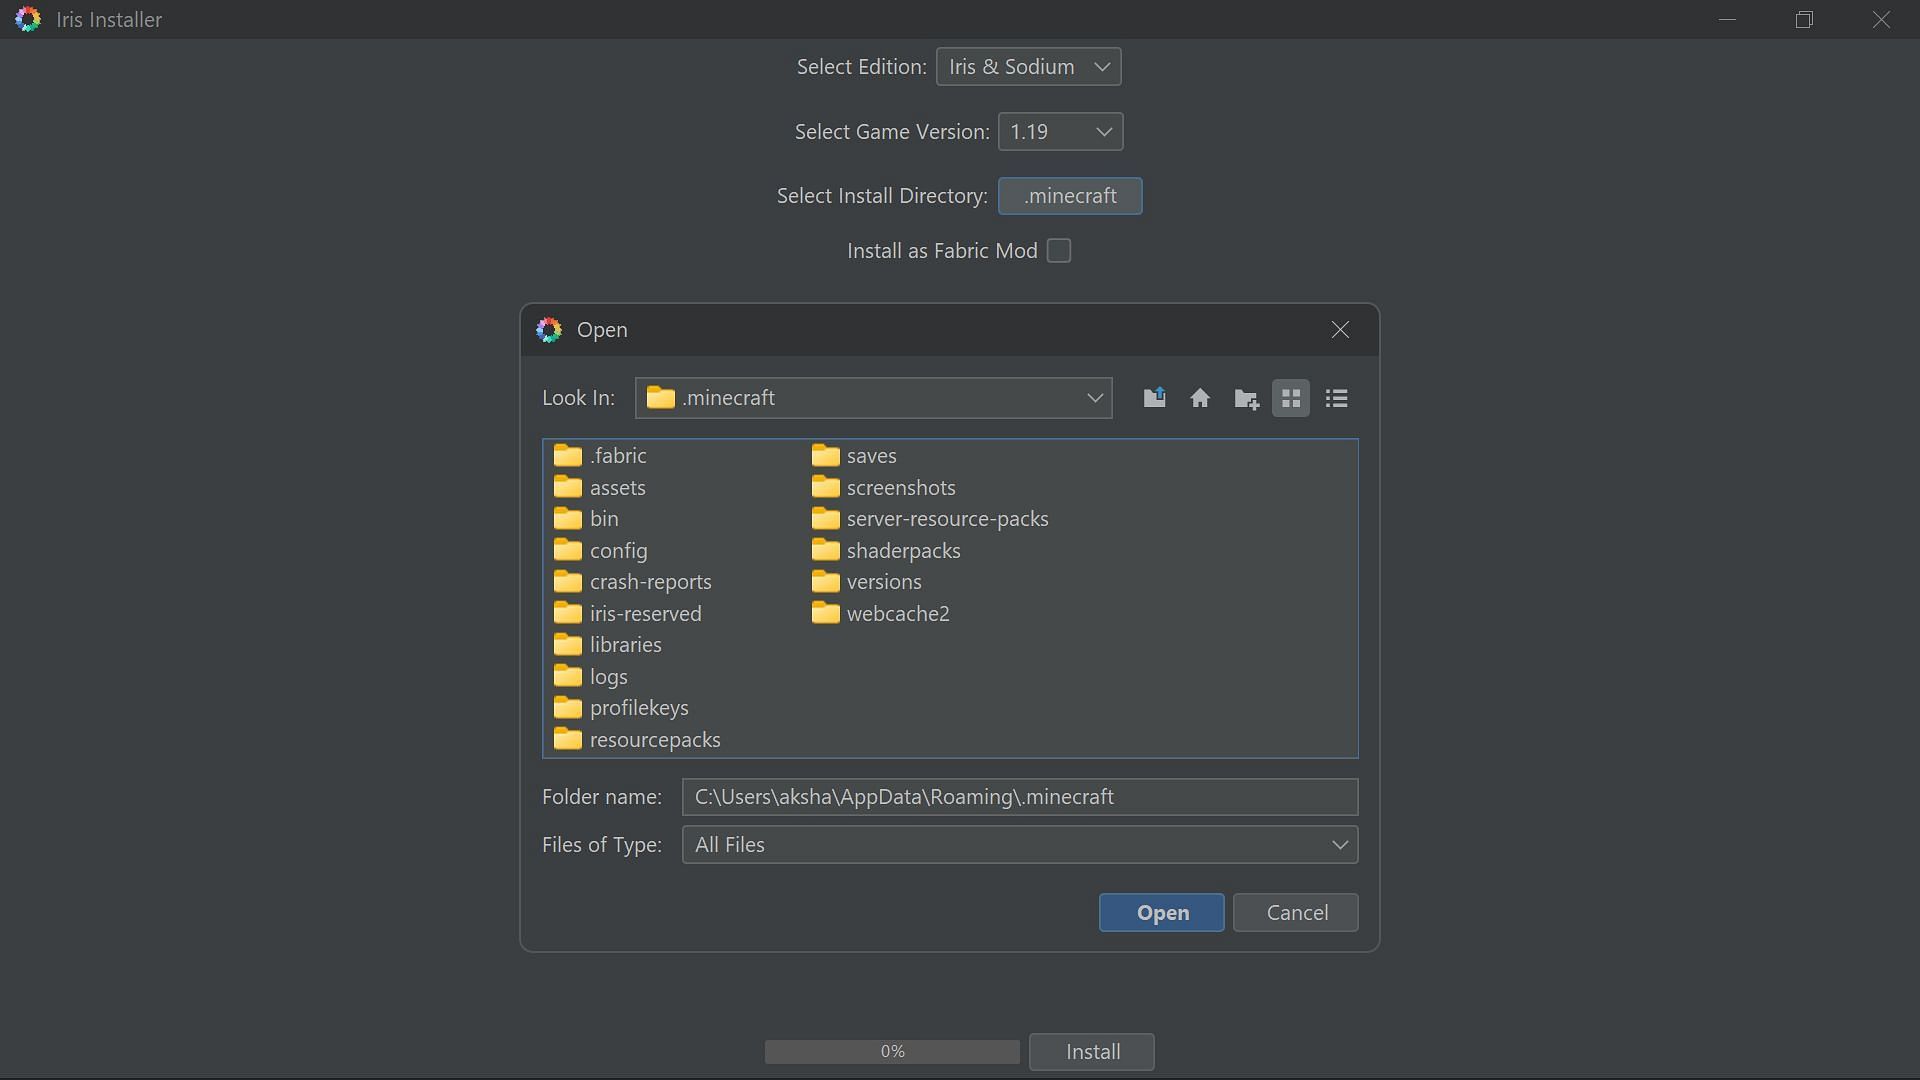Select the shaderpacks folder
The height and width of the screenshot is (1080, 1920).
903,550
